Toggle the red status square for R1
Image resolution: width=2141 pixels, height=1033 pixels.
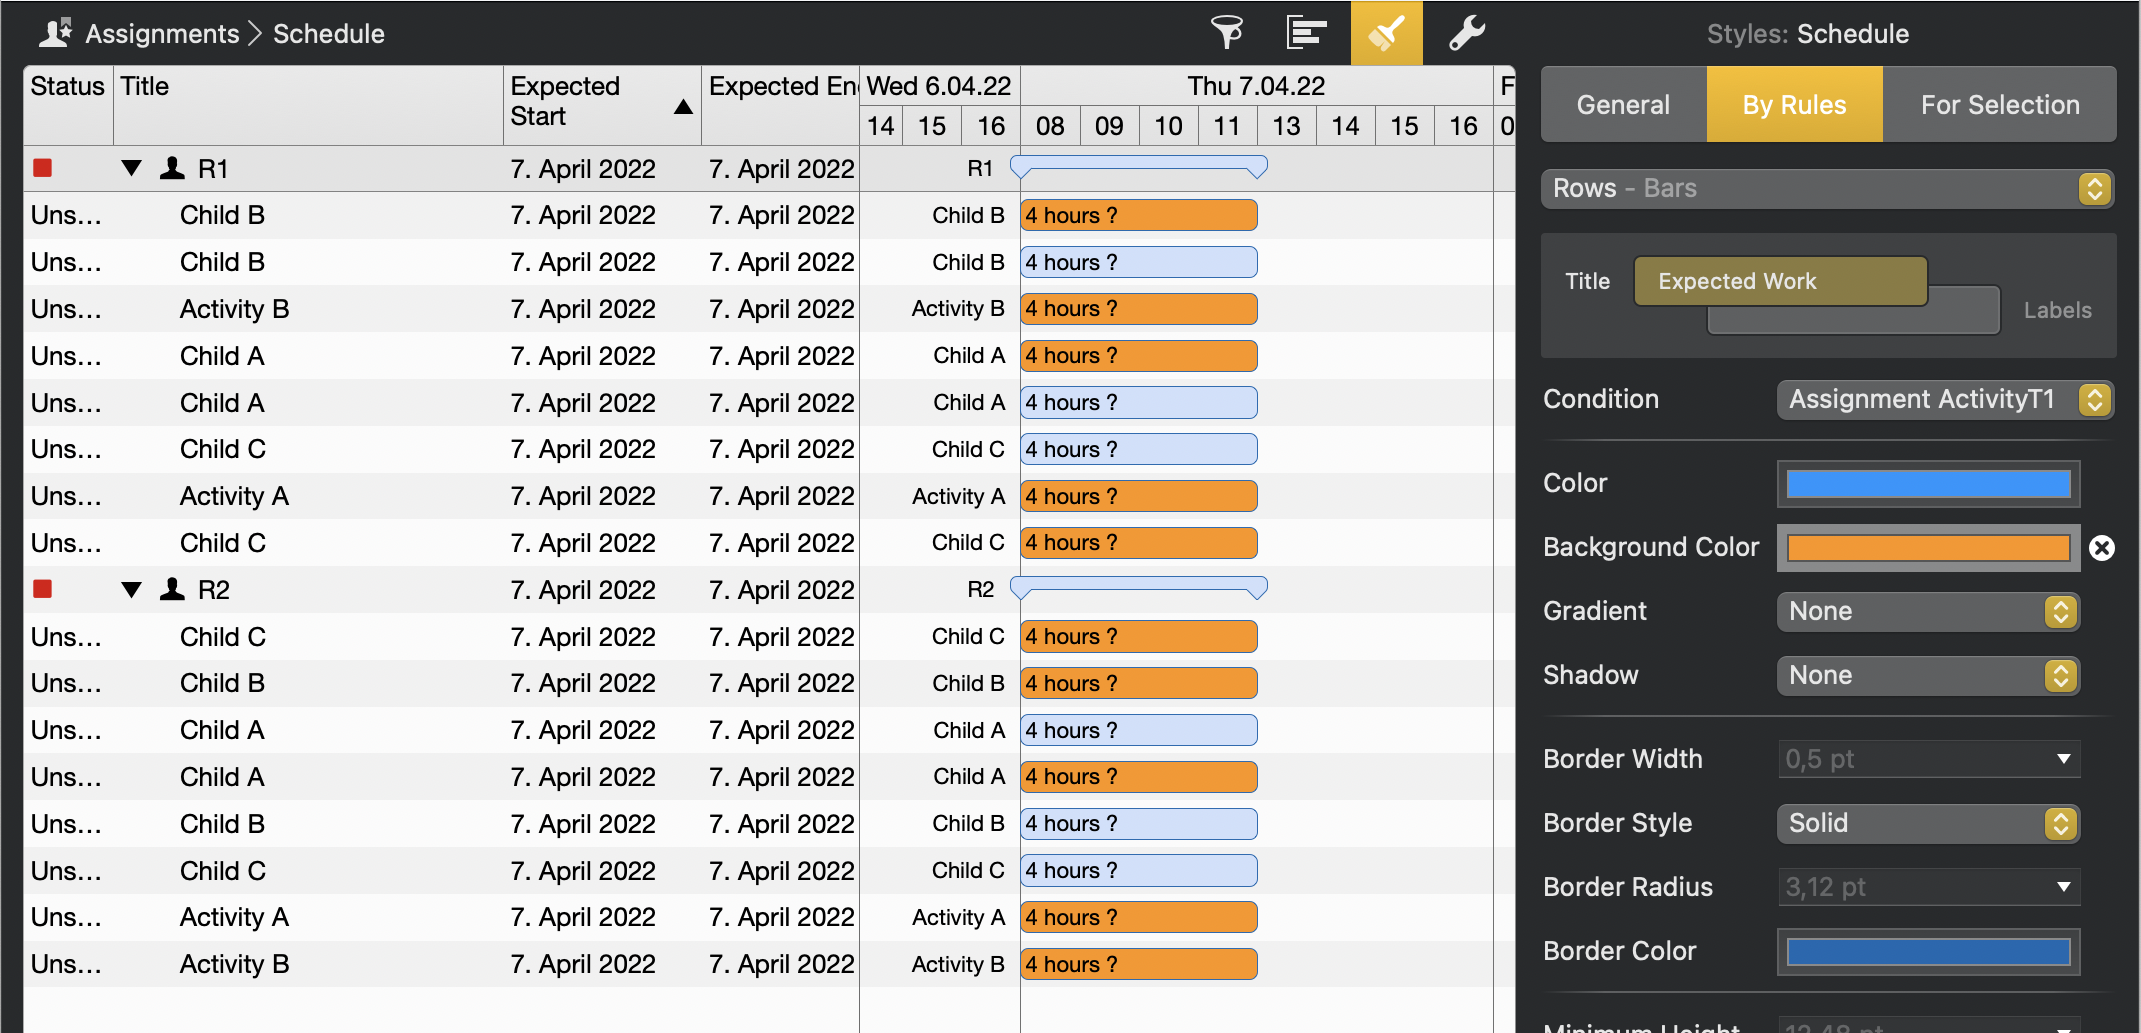point(42,168)
